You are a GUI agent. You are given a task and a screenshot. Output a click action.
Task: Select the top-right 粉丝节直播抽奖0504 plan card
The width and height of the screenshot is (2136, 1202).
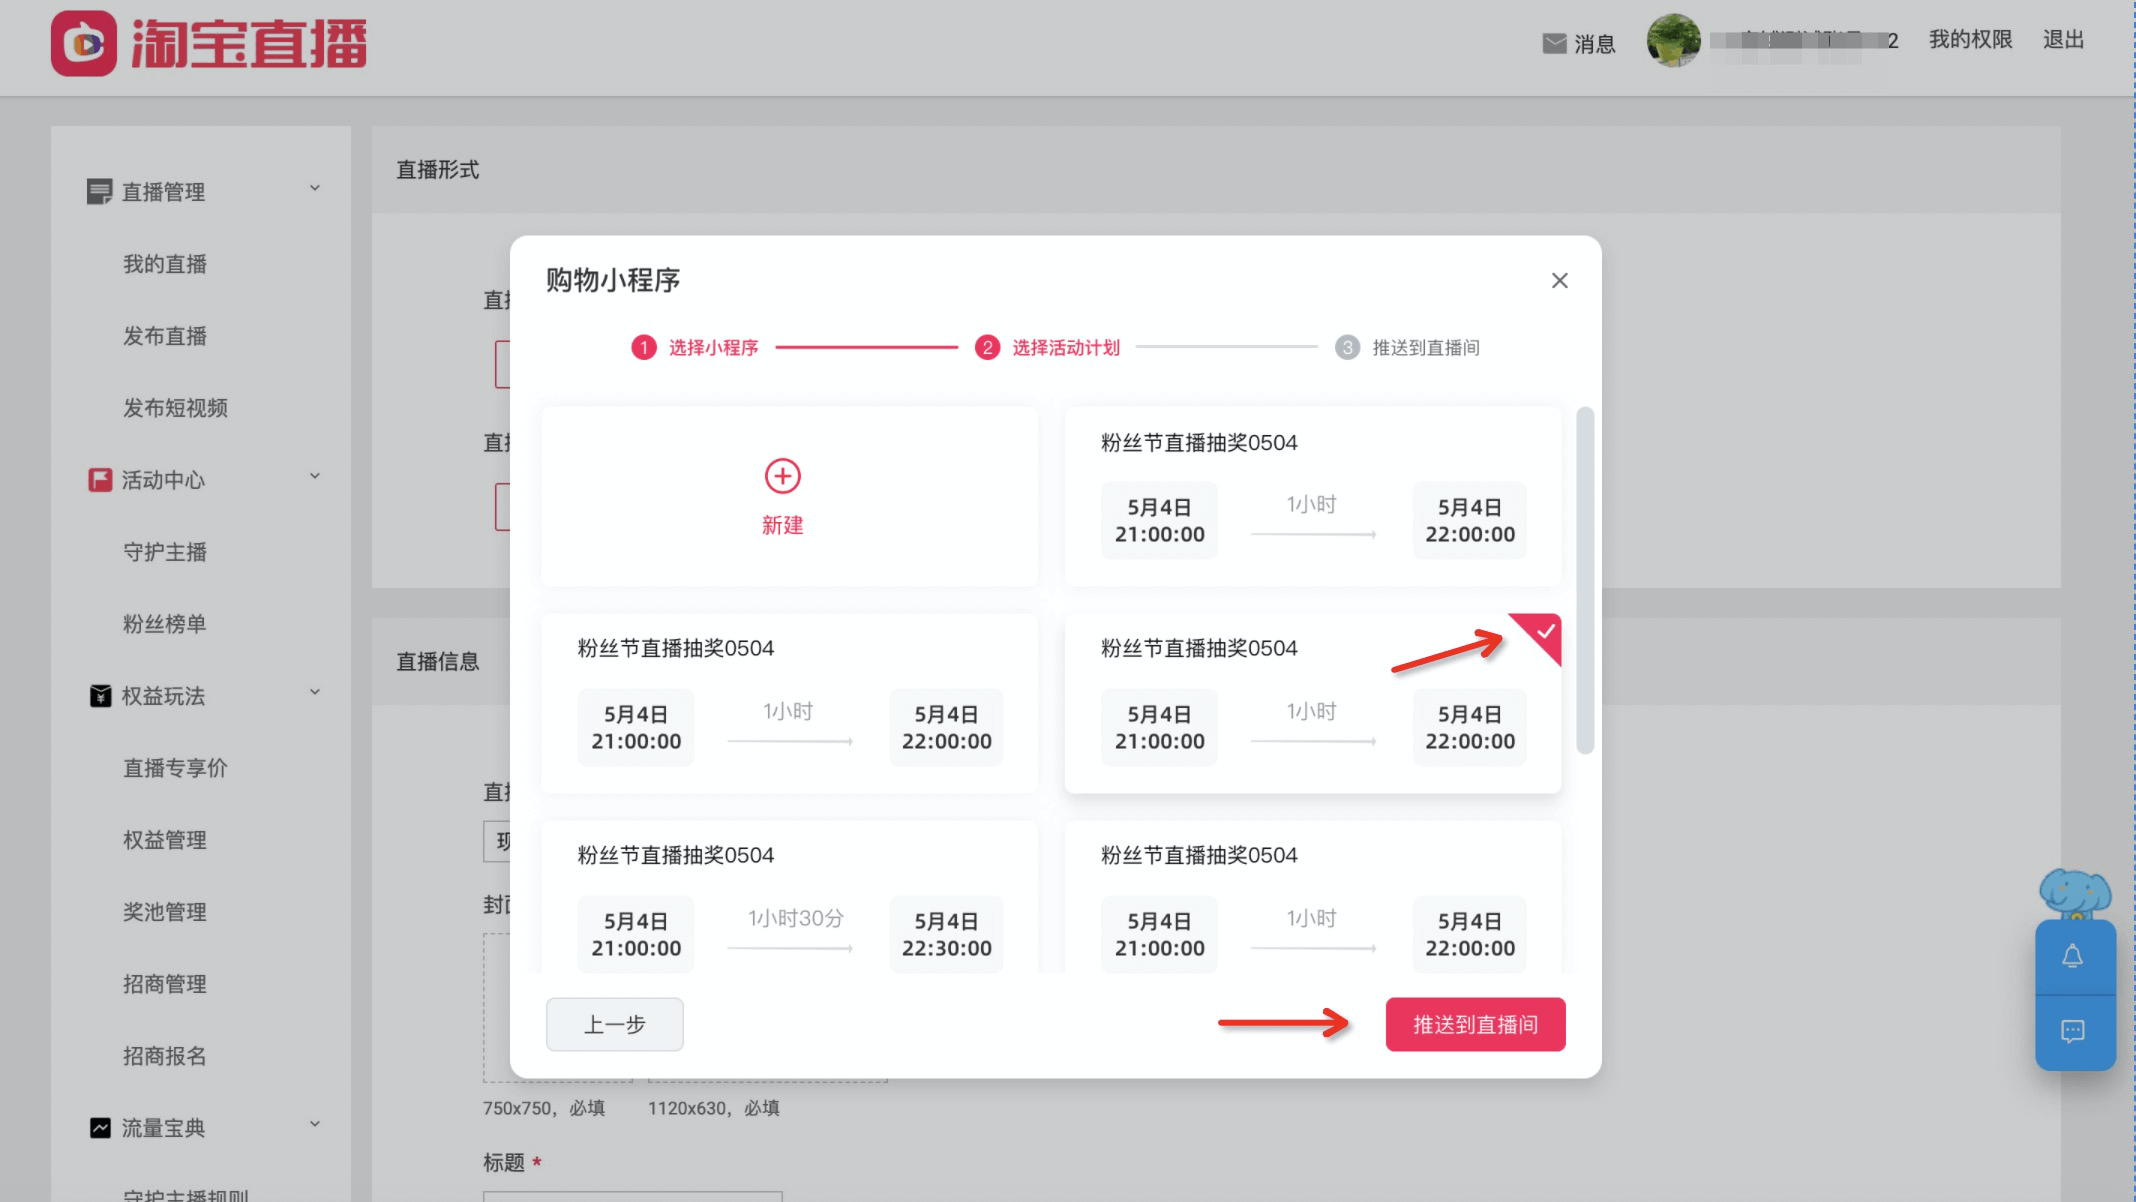coord(1312,496)
